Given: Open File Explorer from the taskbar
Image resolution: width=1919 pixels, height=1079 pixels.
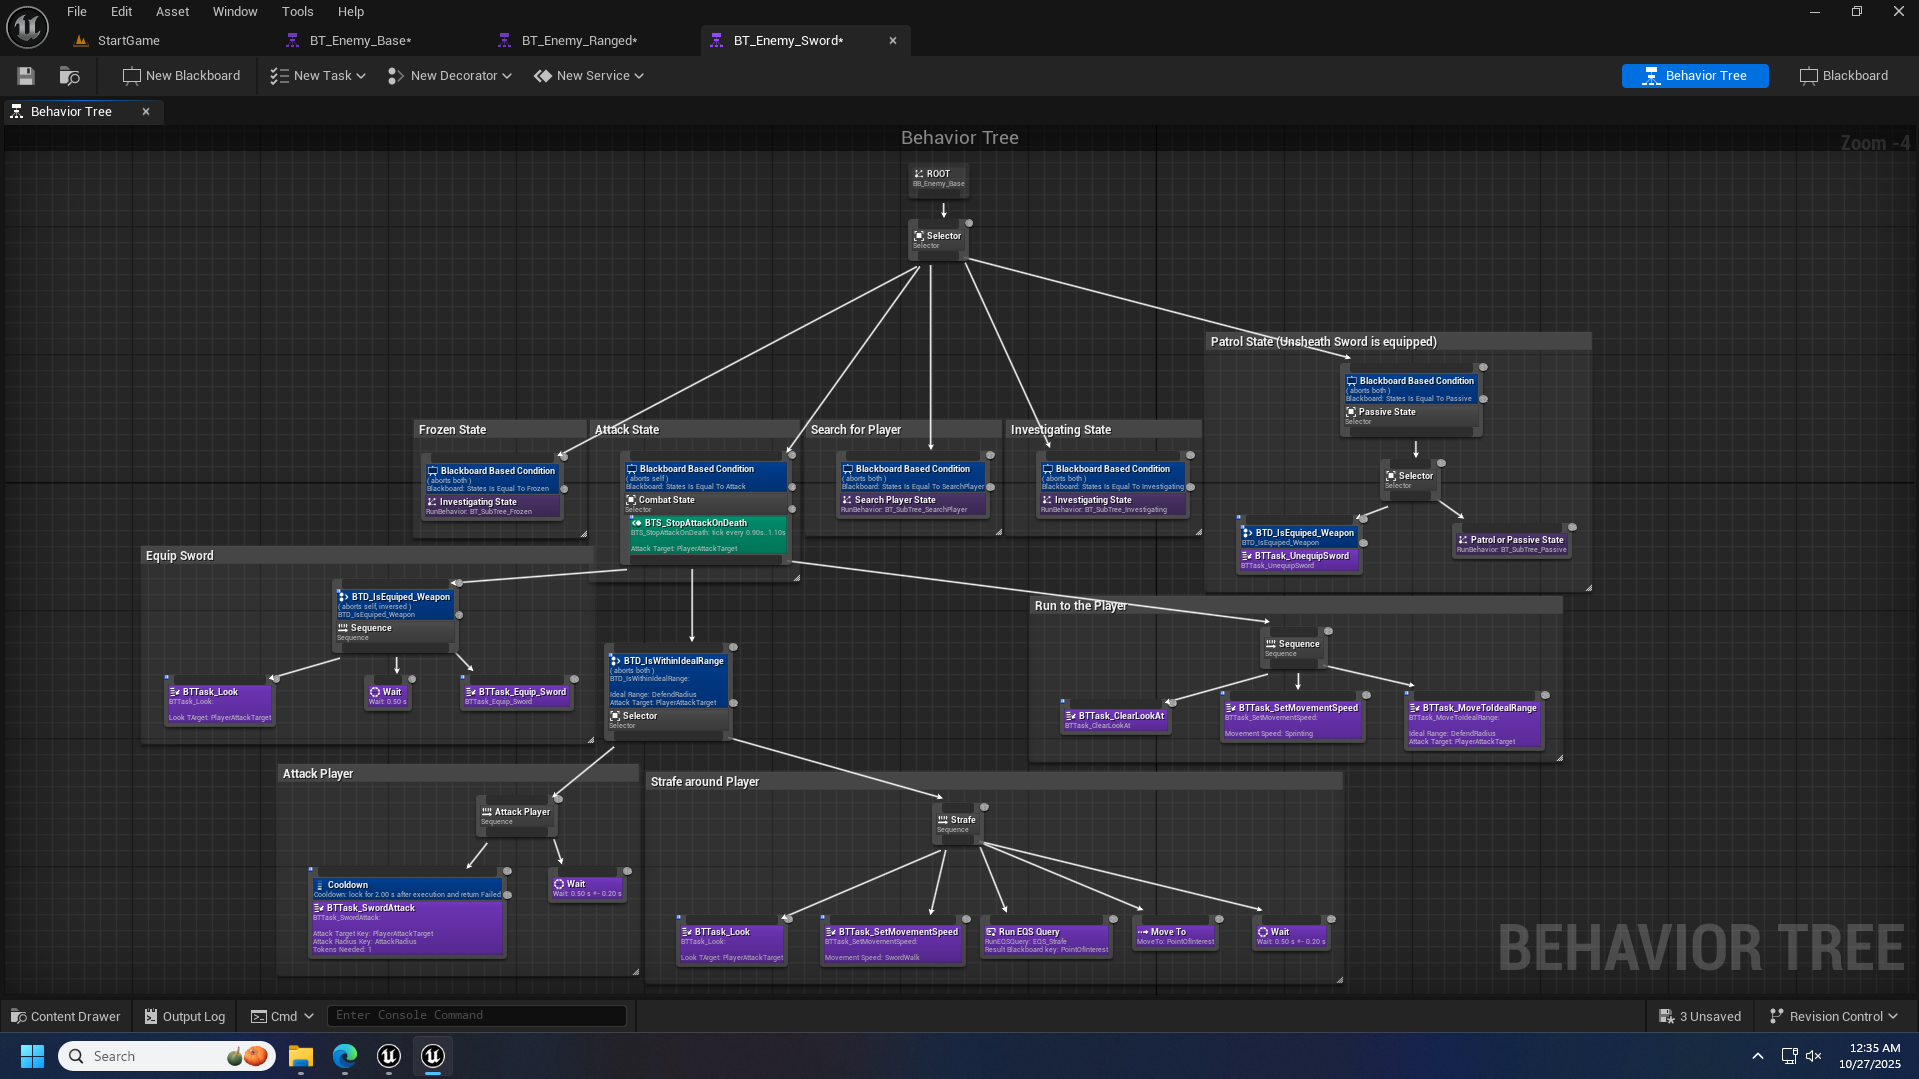Looking at the screenshot, I should pyautogui.click(x=301, y=1056).
